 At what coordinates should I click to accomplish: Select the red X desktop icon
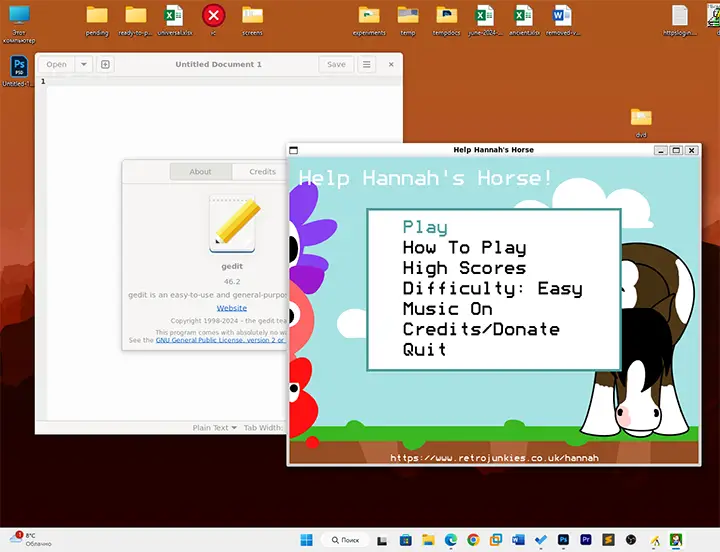point(214,20)
